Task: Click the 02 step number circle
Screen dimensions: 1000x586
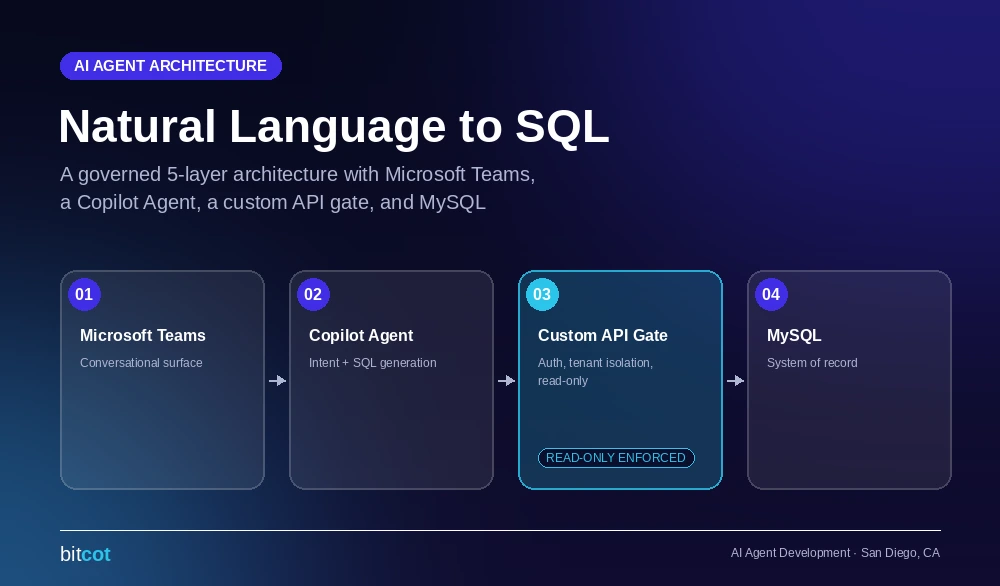Action: tap(313, 294)
